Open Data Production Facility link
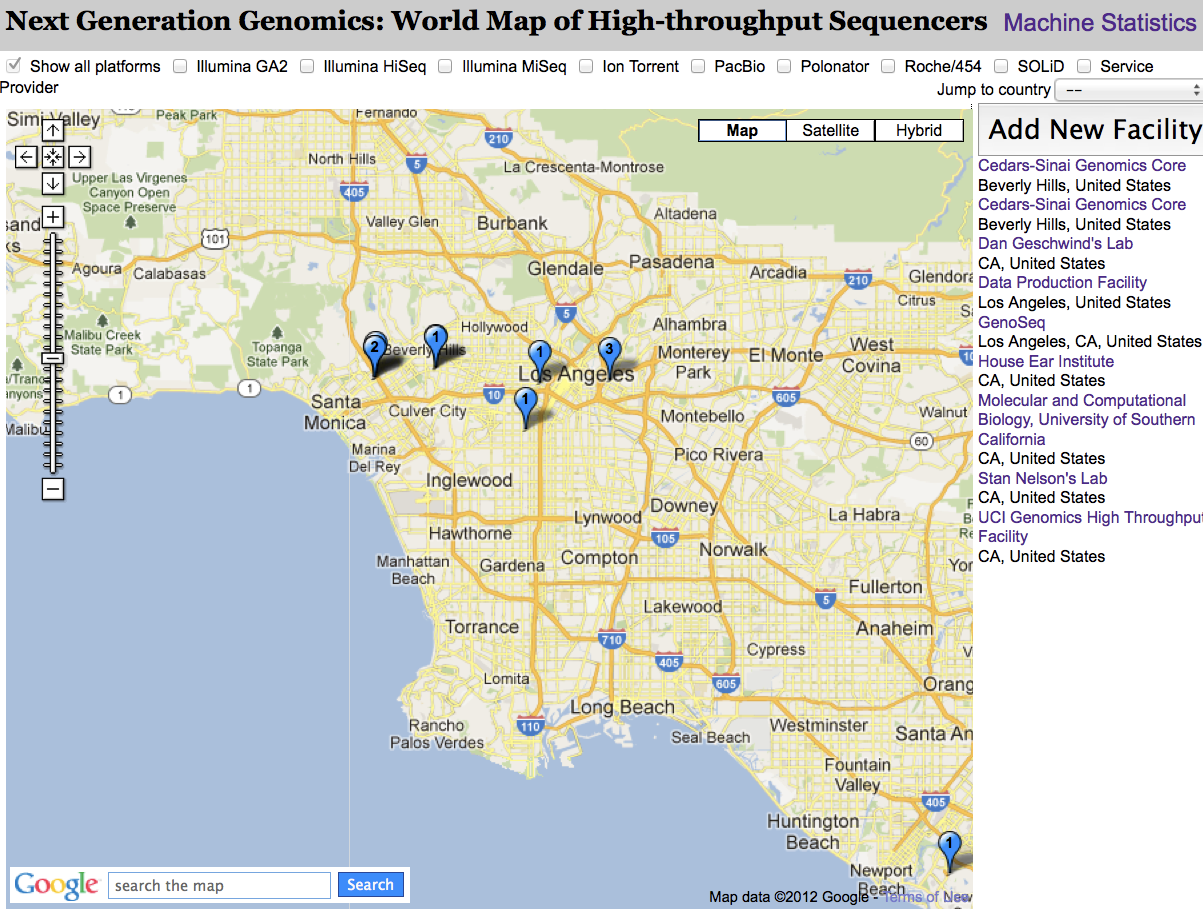Image resolution: width=1203 pixels, height=914 pixels. tap(1062, 283)
